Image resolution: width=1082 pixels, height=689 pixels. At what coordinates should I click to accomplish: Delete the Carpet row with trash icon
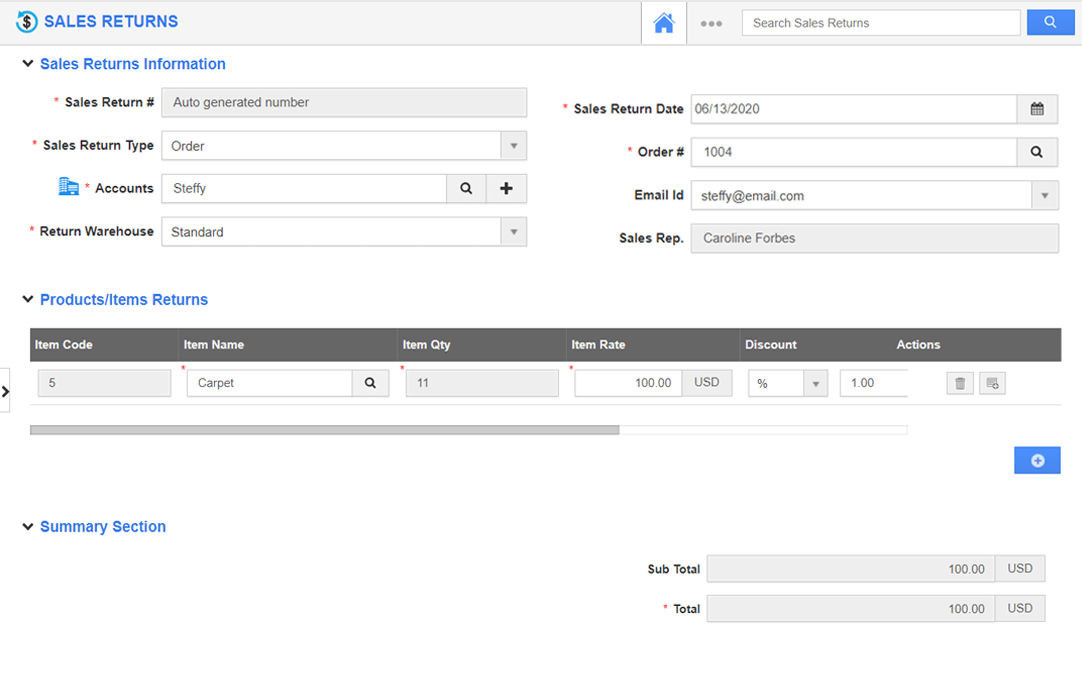click(x=960, y=383)
